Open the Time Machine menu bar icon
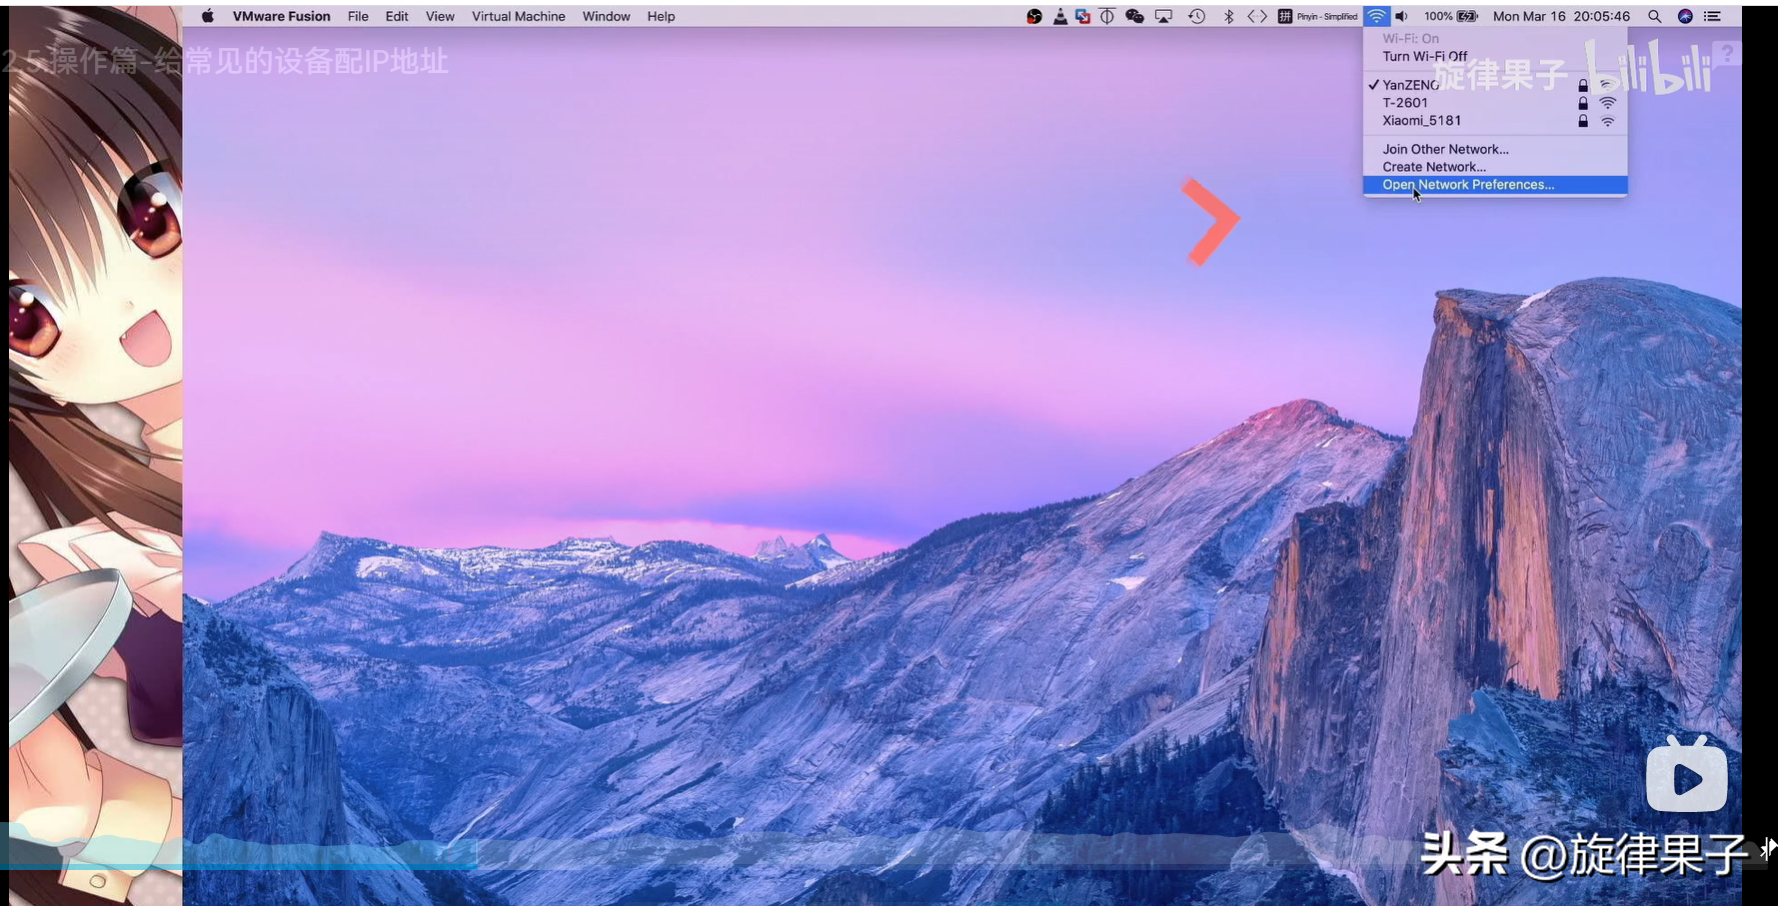Viewport: 1778px width, 906px height. click(1196, 16)
